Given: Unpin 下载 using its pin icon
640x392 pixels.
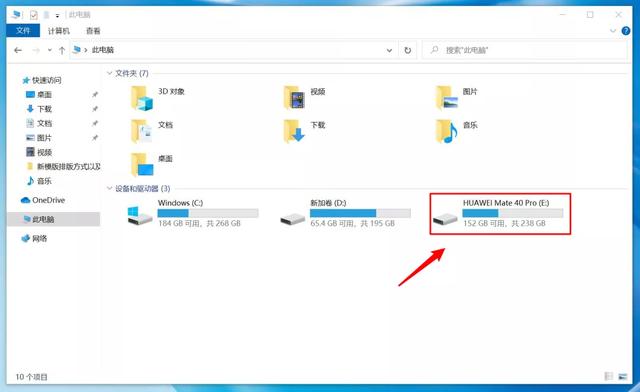Looking at the screenshot, I should point(95,109).
